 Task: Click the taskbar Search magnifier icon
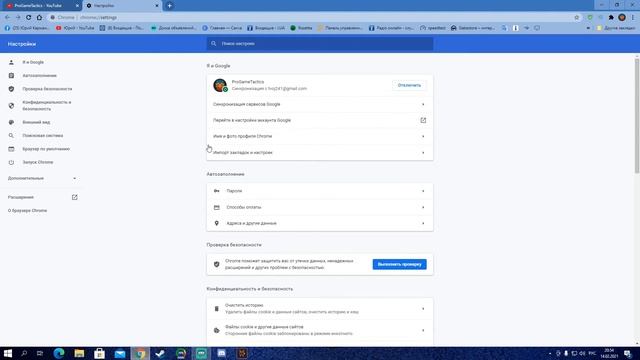click(x=24, y=353)
